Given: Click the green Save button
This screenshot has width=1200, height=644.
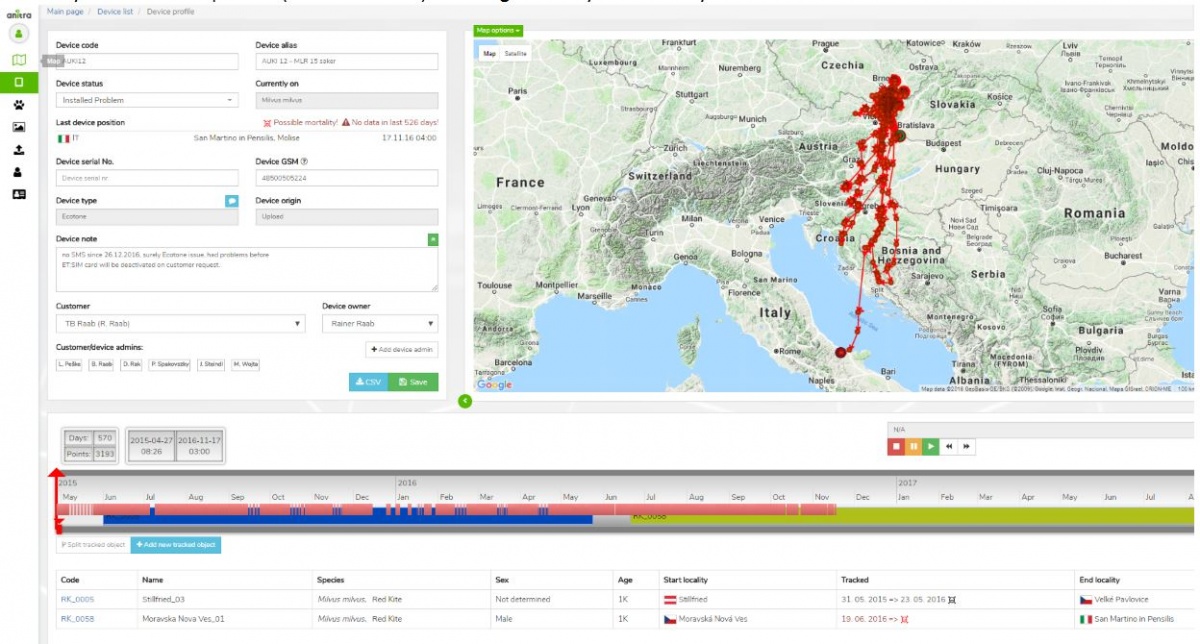Looking at the screenshot, I should 412,382.
